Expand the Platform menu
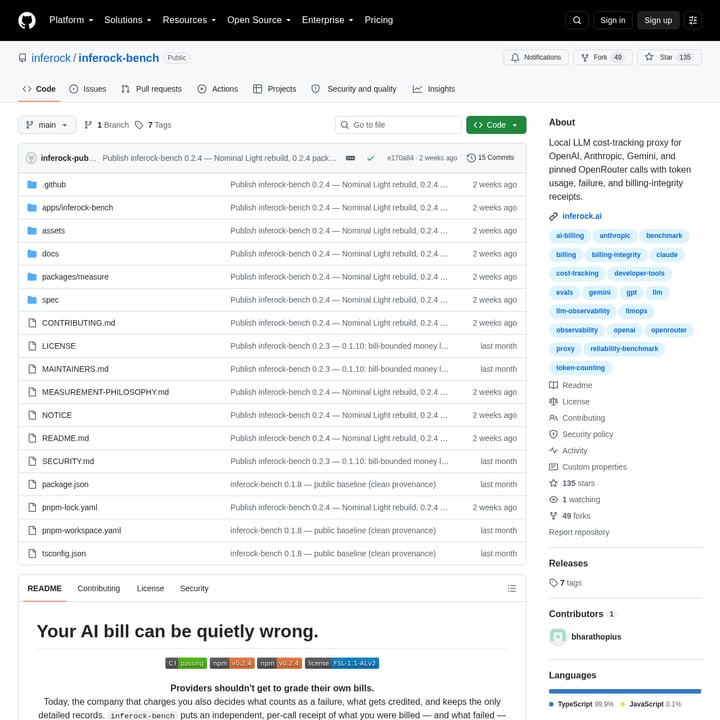Screen dimensions: 720x720 pos(71,20)
